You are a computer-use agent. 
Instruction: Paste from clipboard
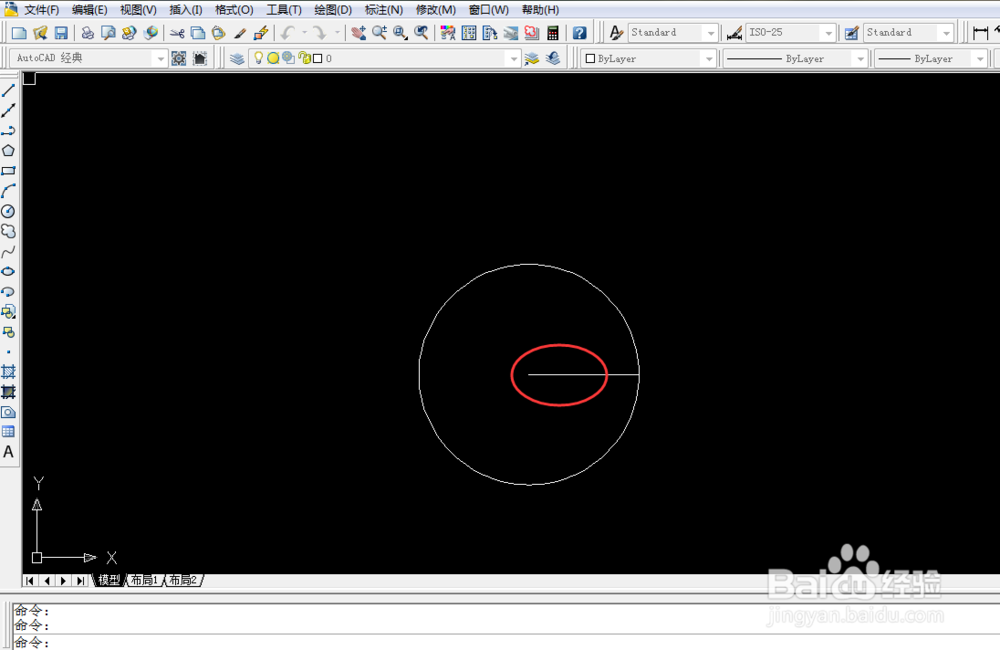coord(219,33)
